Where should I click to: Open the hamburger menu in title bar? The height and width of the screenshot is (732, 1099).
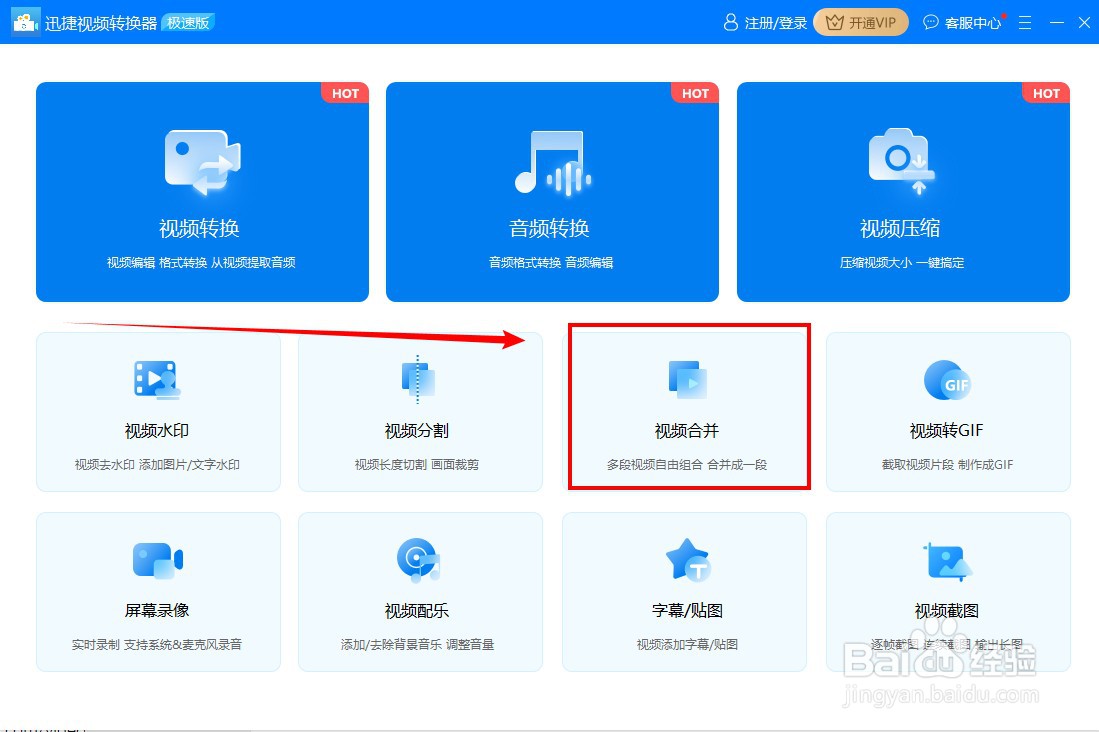pos(1025,22)
